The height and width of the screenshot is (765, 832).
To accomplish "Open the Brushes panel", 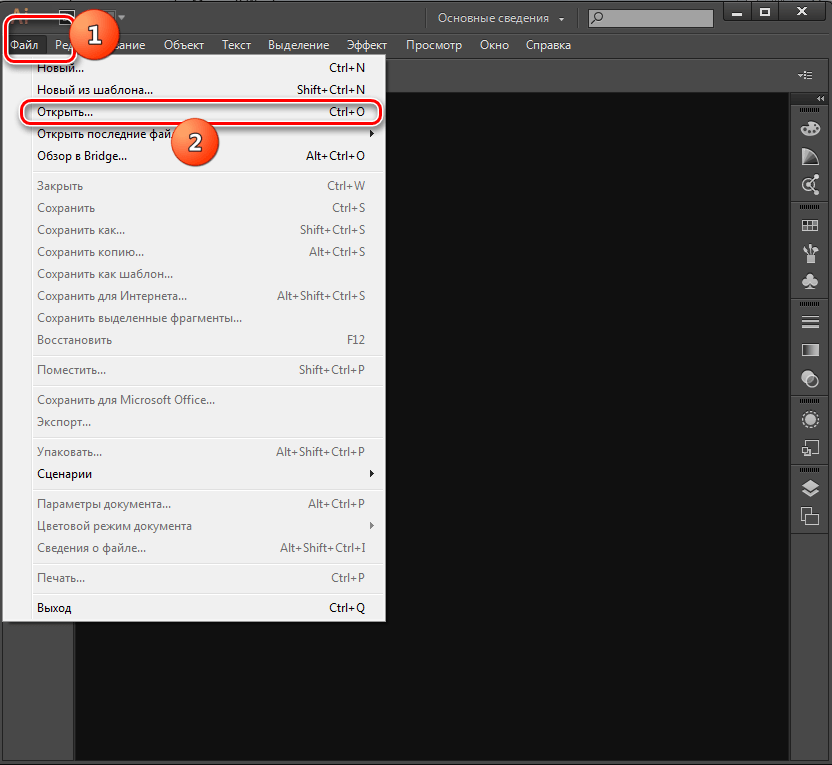I will (810, 254).
